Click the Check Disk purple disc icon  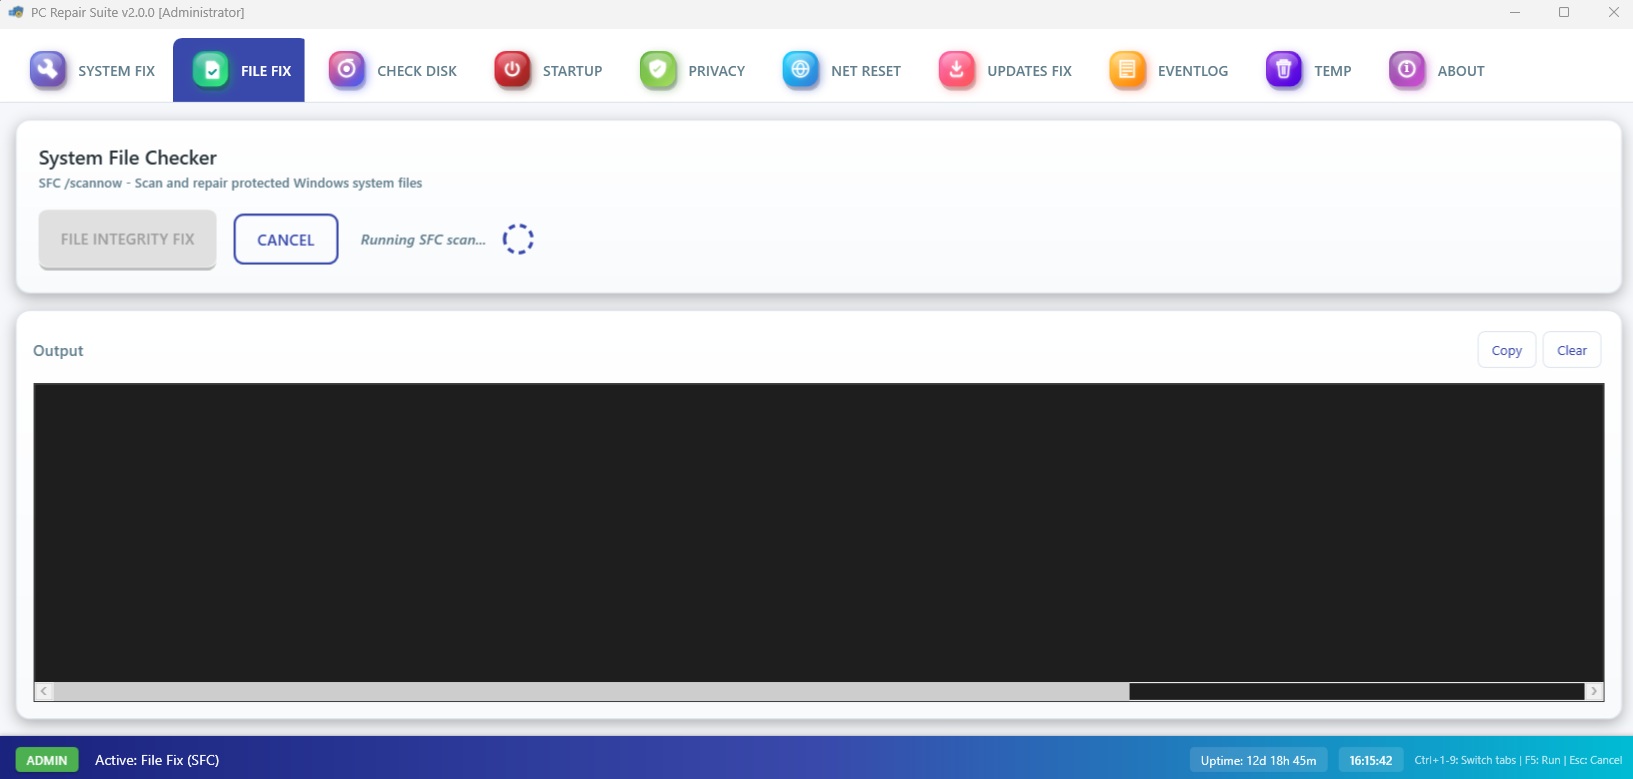pos(347,70)
